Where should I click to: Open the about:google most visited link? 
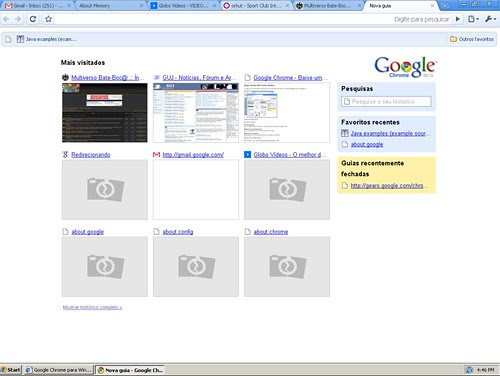pyautogui.click(x=88, y=232)
